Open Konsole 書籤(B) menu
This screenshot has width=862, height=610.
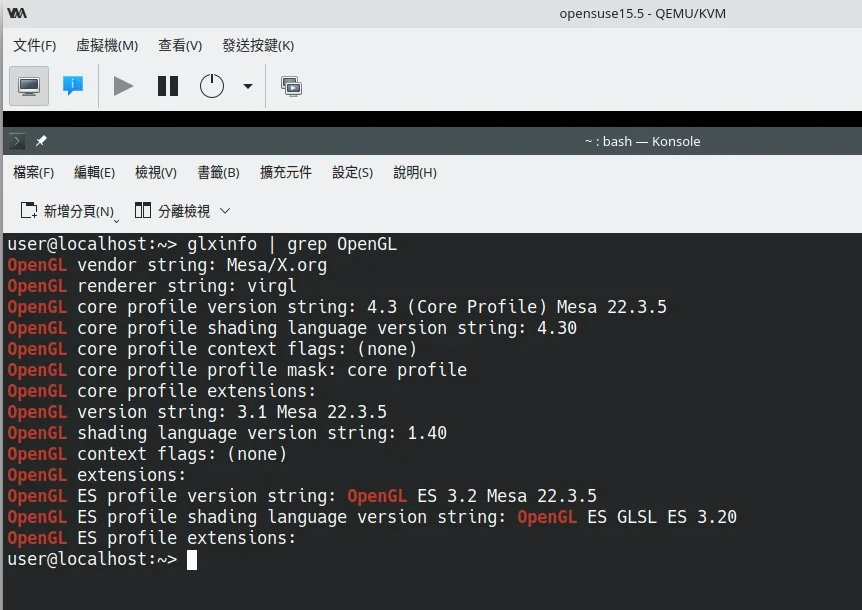click(x=219, y=173)
